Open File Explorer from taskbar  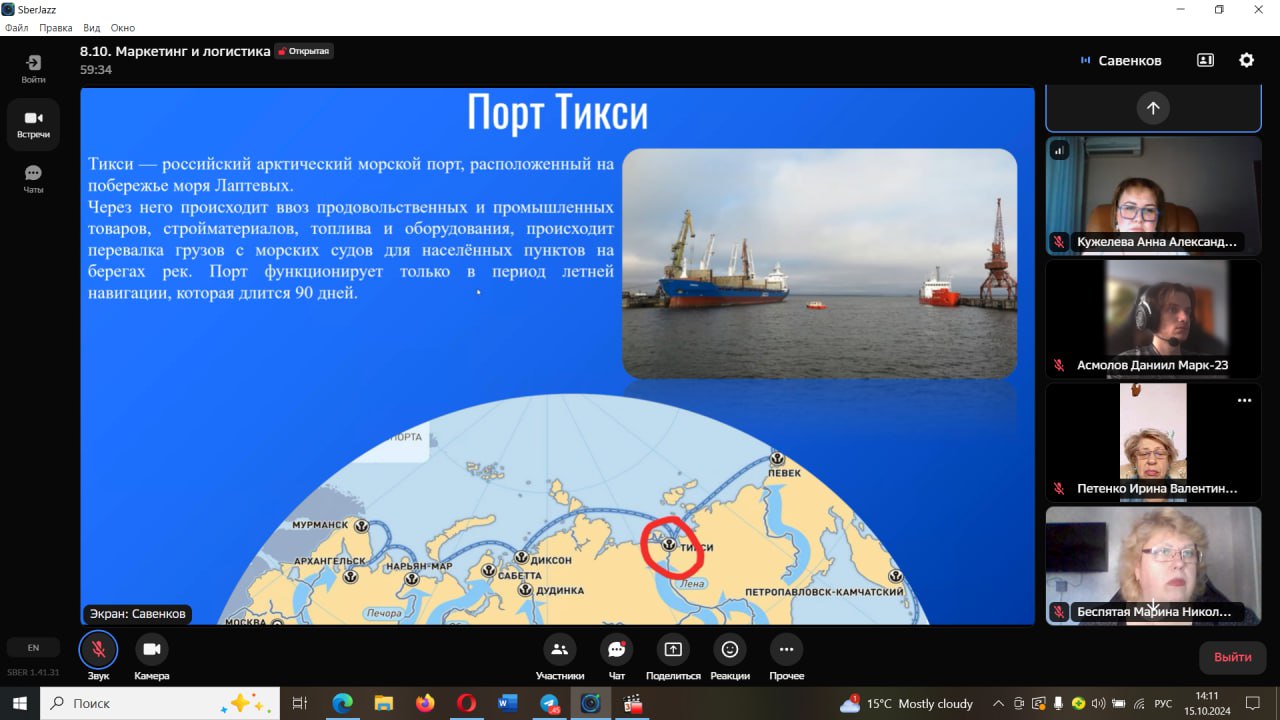[384, 703]
